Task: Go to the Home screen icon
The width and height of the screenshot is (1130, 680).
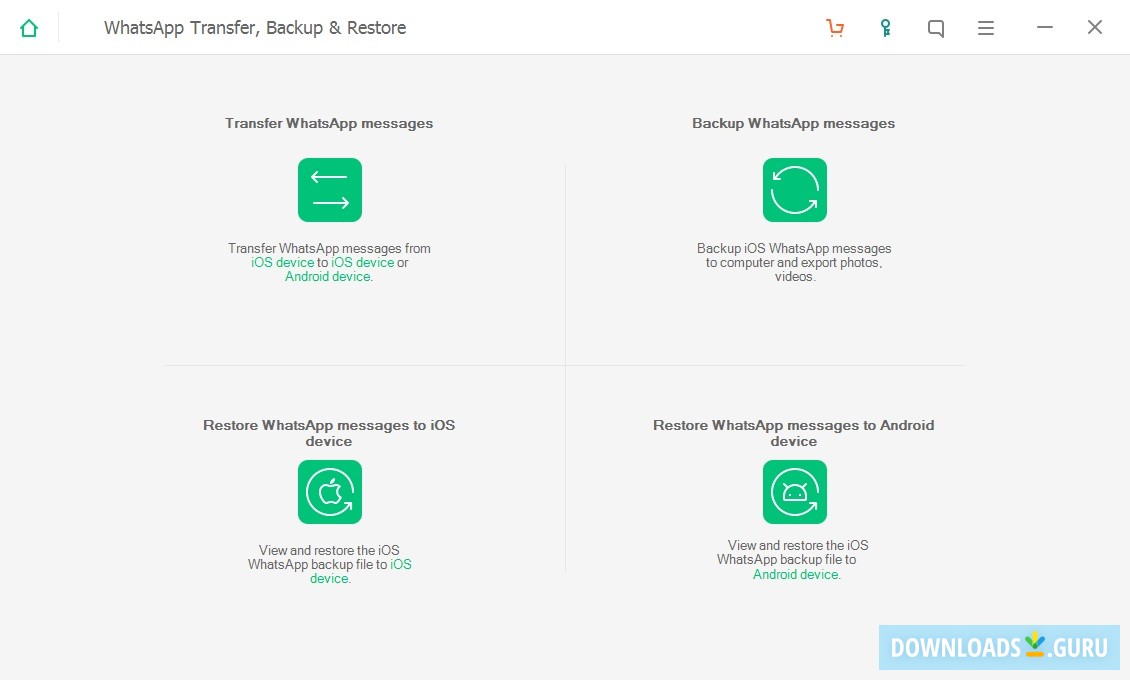Action: click(29, 28)
